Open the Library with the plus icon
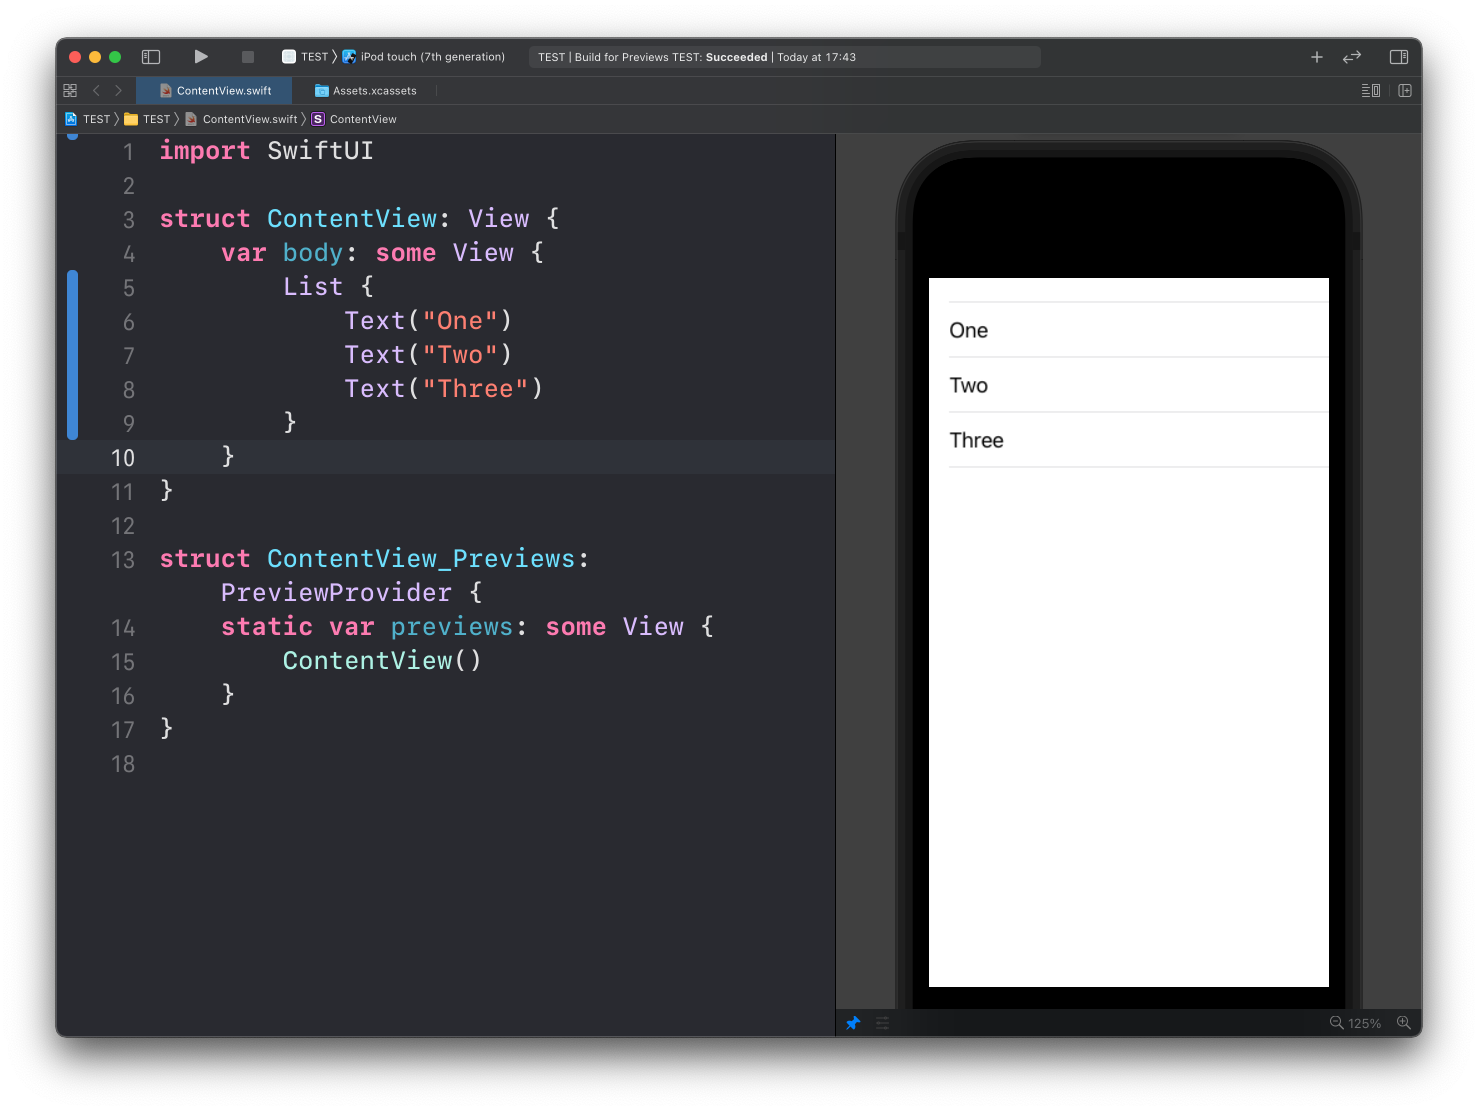Viewport: 1478px width, 1111px height. [1317, 57]
